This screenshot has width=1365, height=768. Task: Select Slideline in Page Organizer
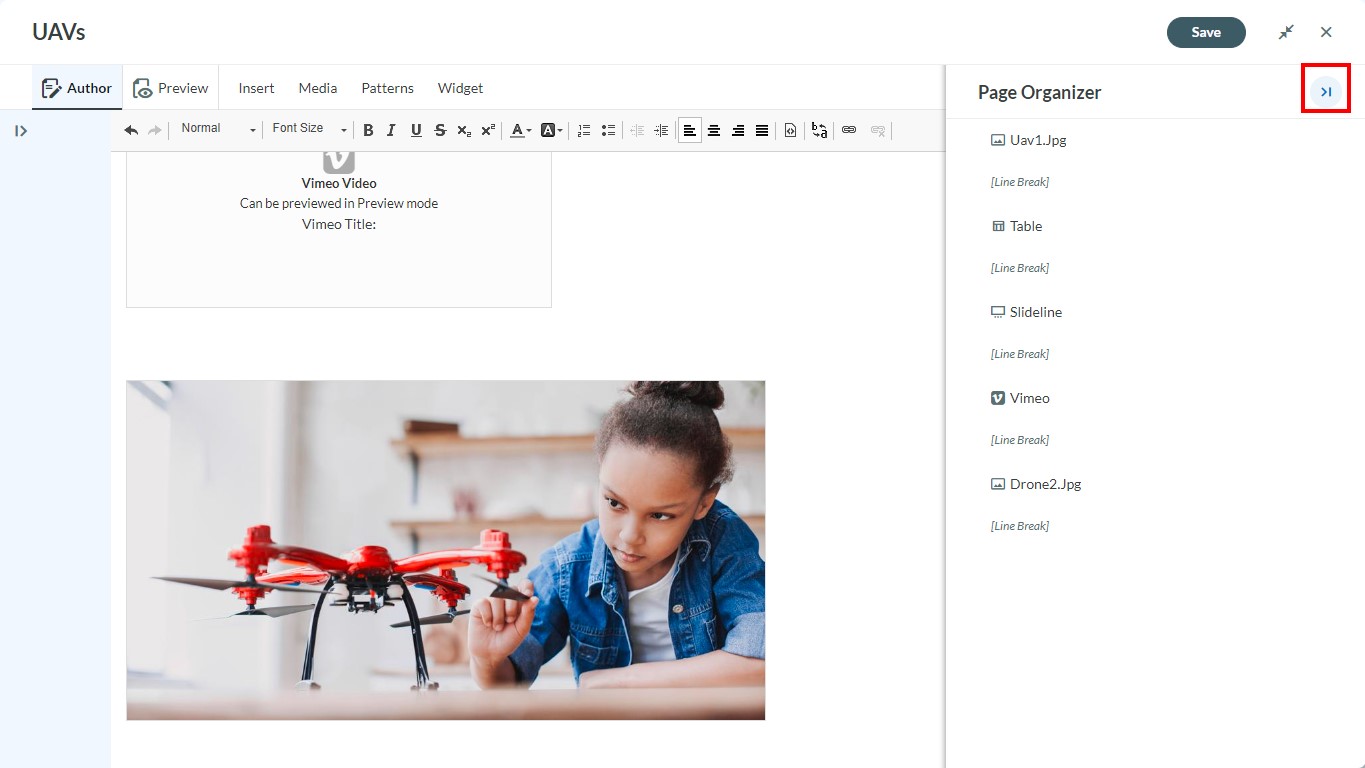[1026, 312]
